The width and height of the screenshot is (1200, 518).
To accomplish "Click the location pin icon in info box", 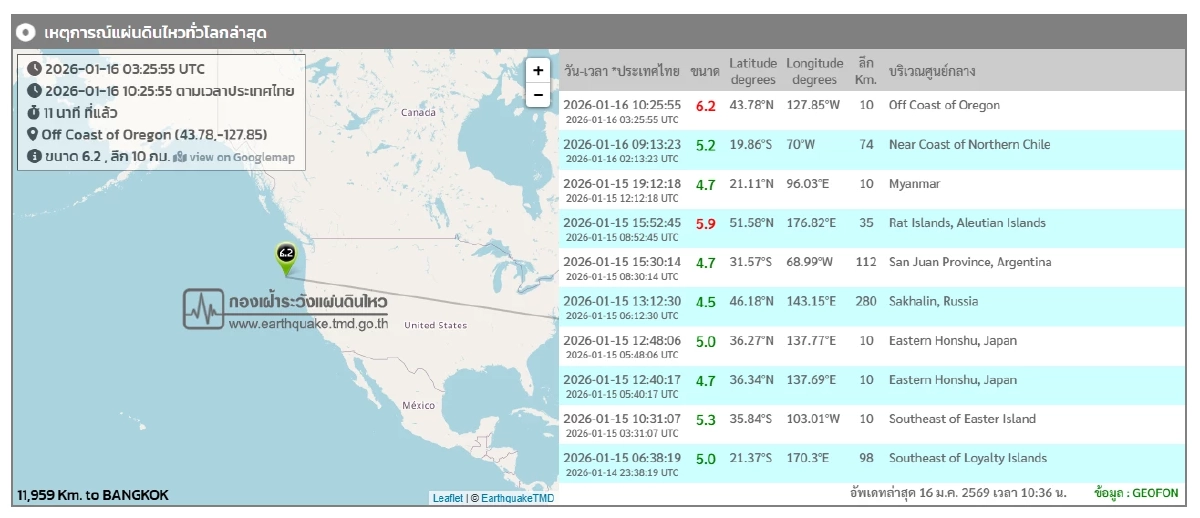I will (x=33, y=135).
